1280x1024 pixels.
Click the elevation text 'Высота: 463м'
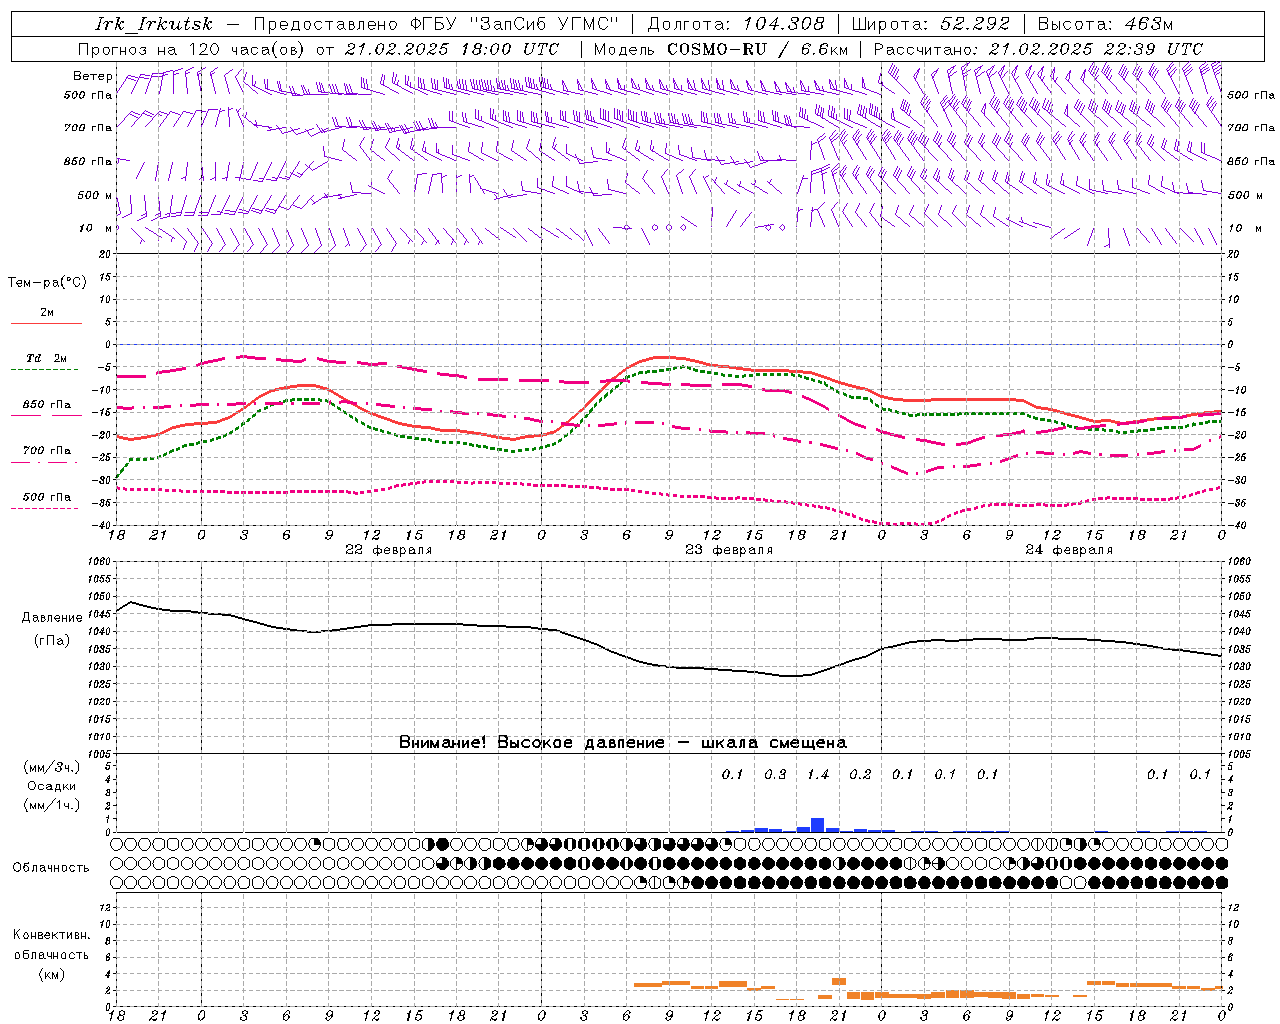[1105, 24]
